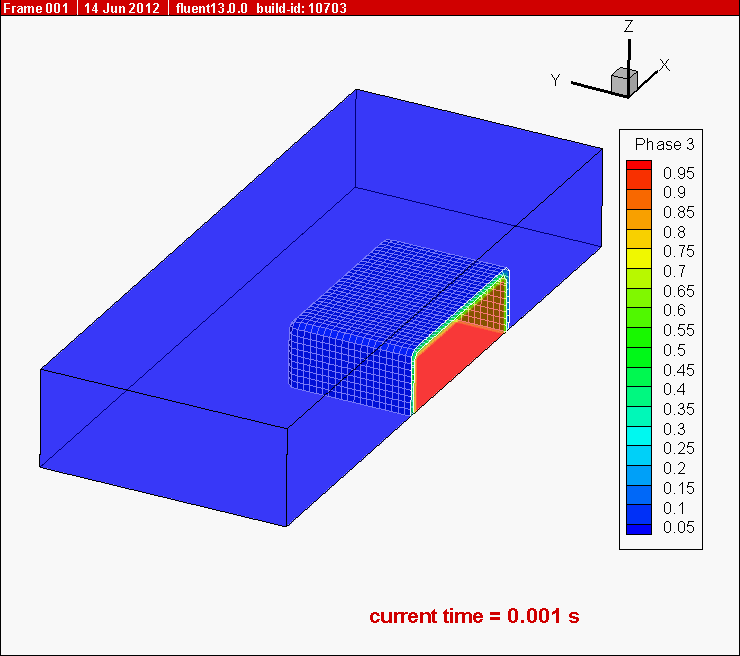The width and height of the screenshot is (740, 656).
Task: Click the Phase 3 legend title
Action: [660, 144]
